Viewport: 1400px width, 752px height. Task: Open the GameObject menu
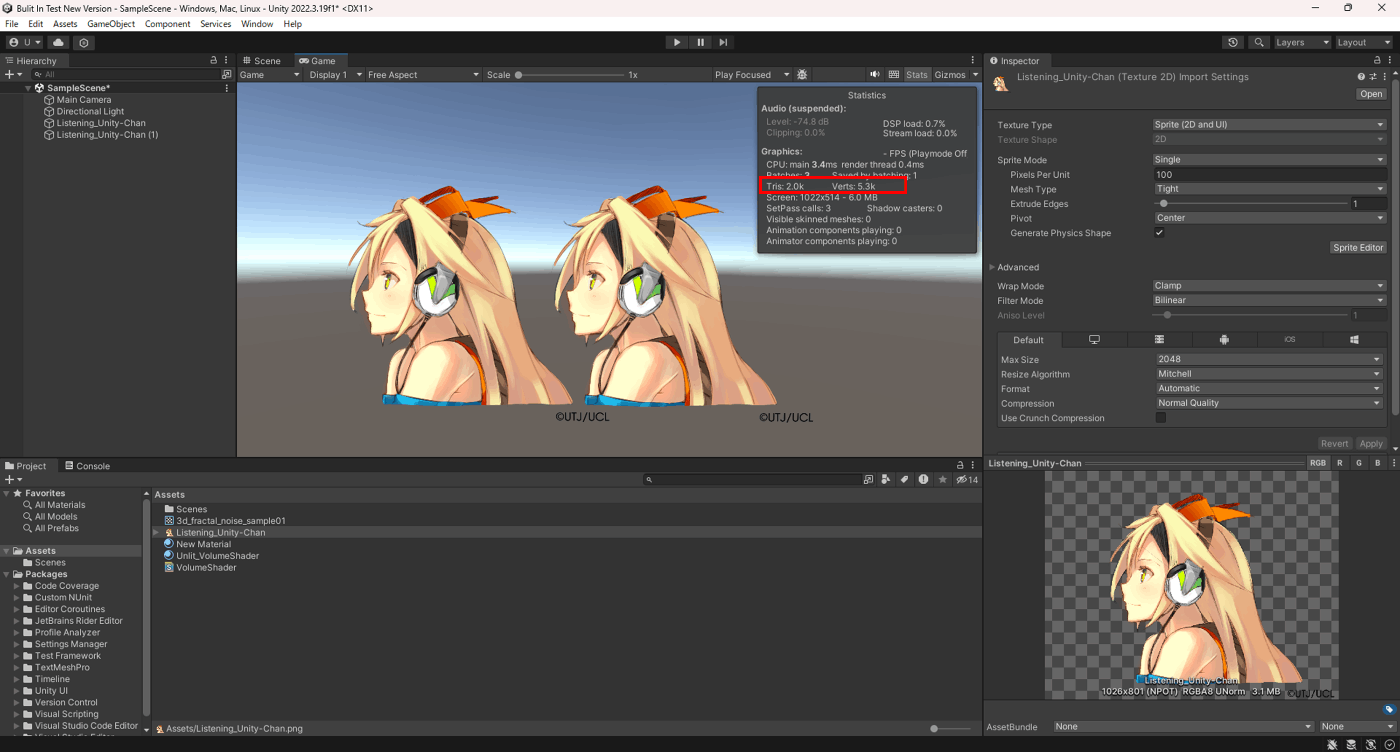click(111, 24)
